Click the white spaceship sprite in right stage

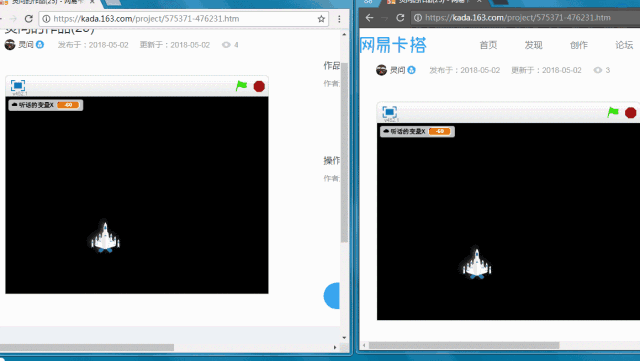476,264
